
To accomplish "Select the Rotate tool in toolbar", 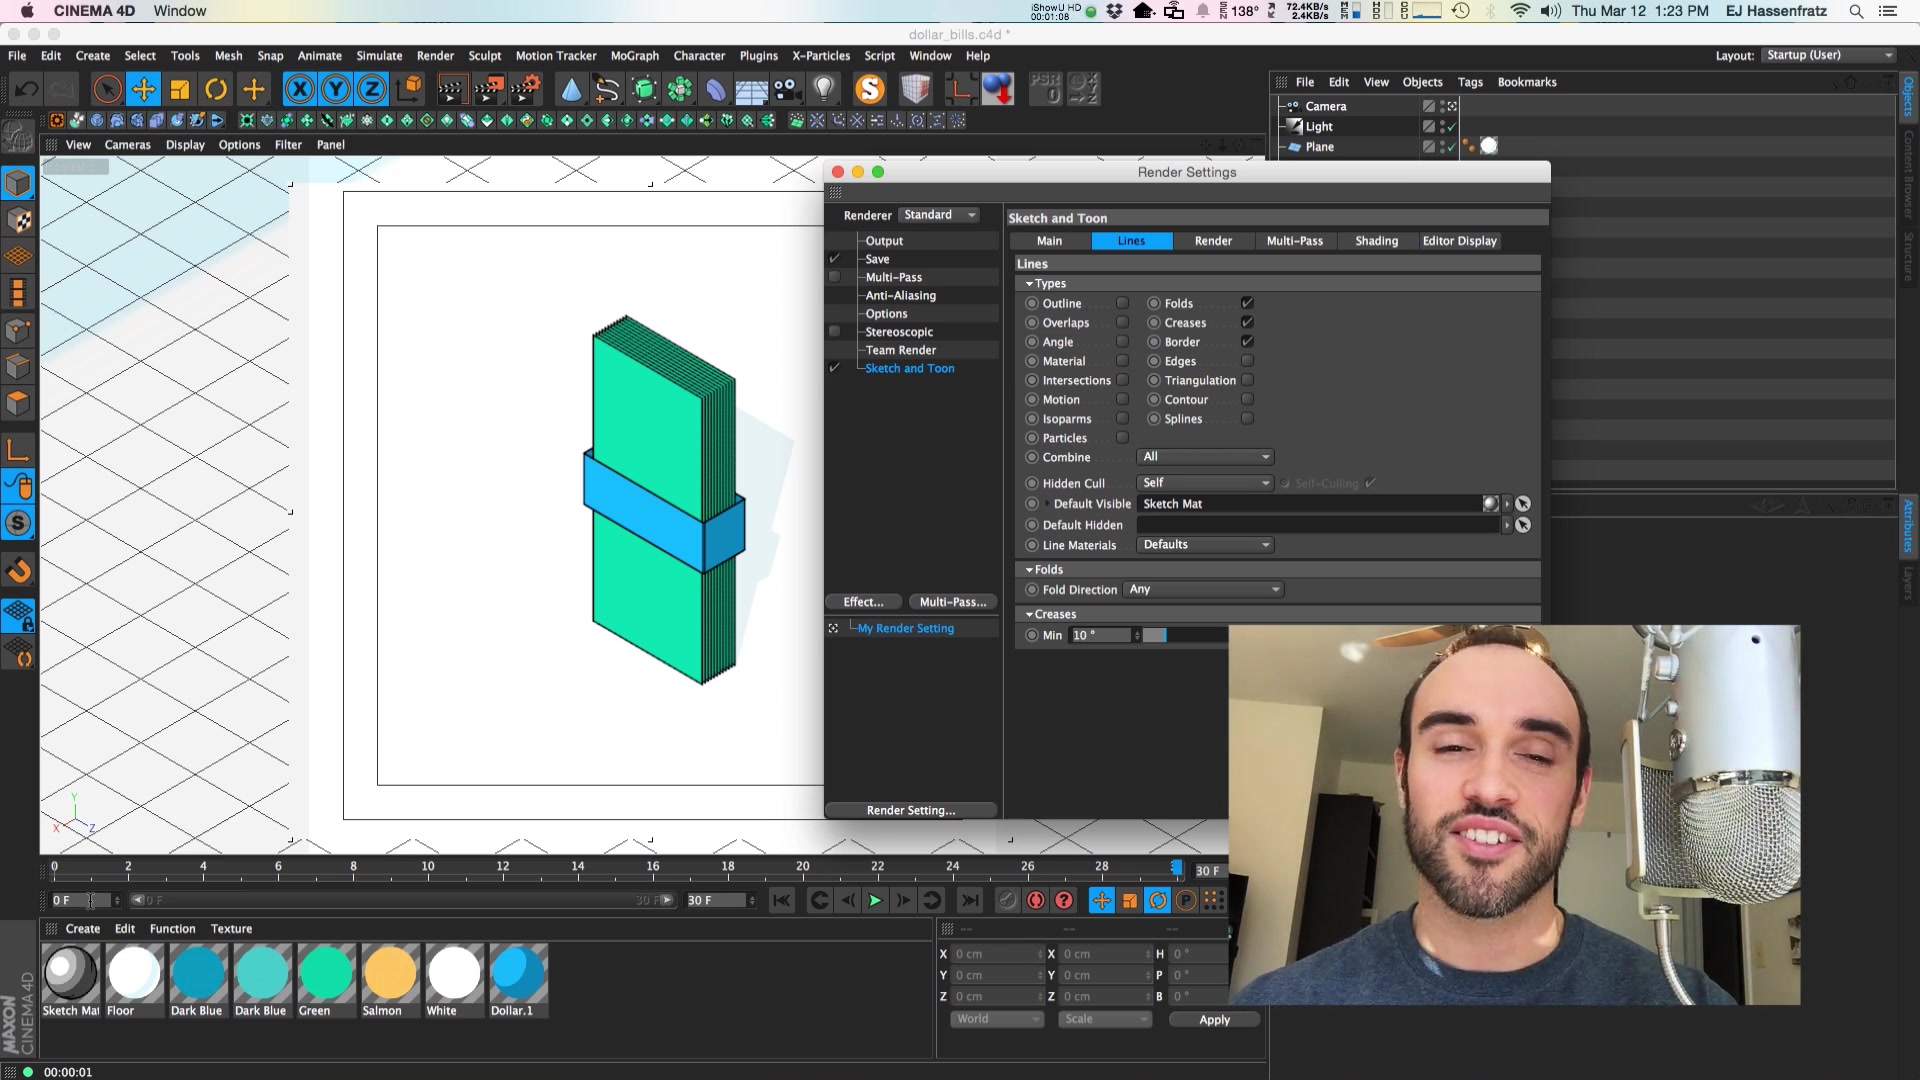I will click(x=215, y=88).
